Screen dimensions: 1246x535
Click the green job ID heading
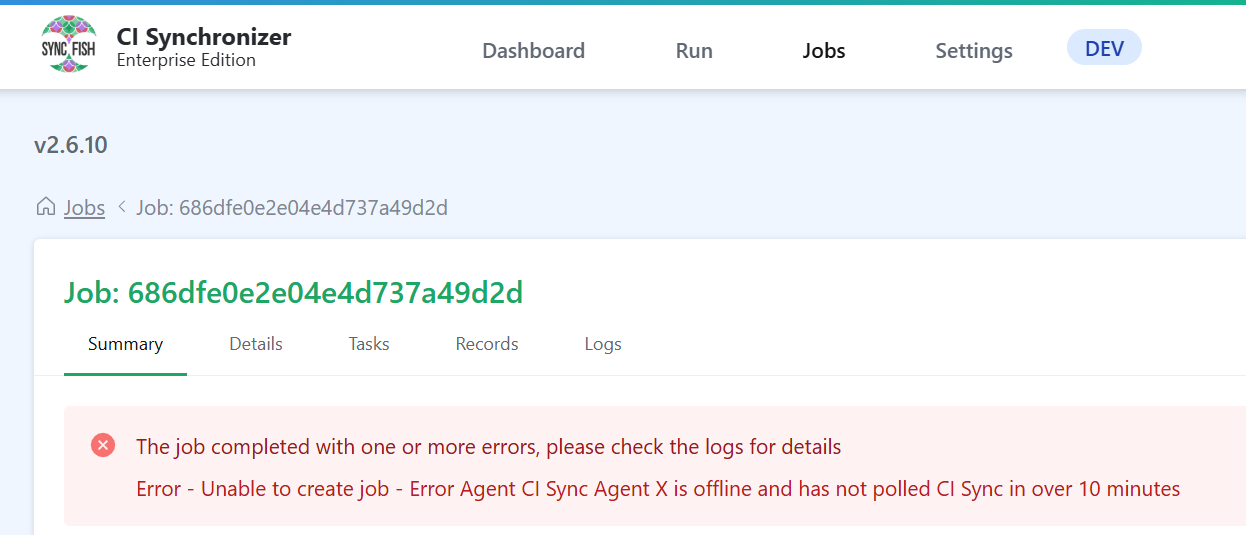[x=294, y=293]
